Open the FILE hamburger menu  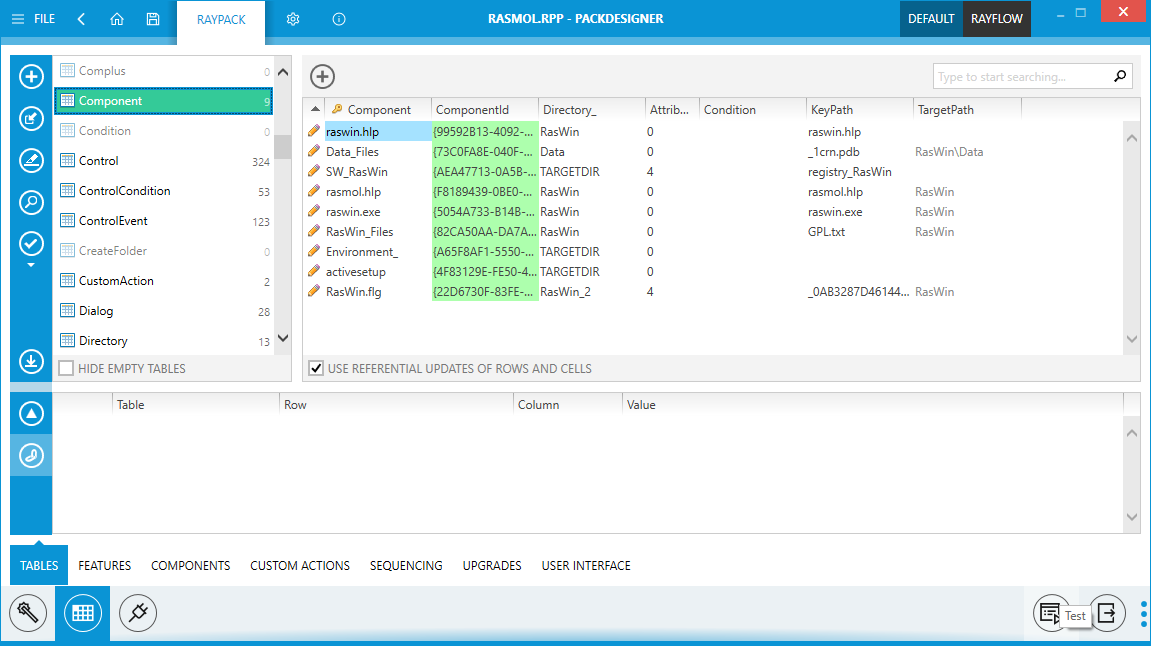[x=33, y=19]
